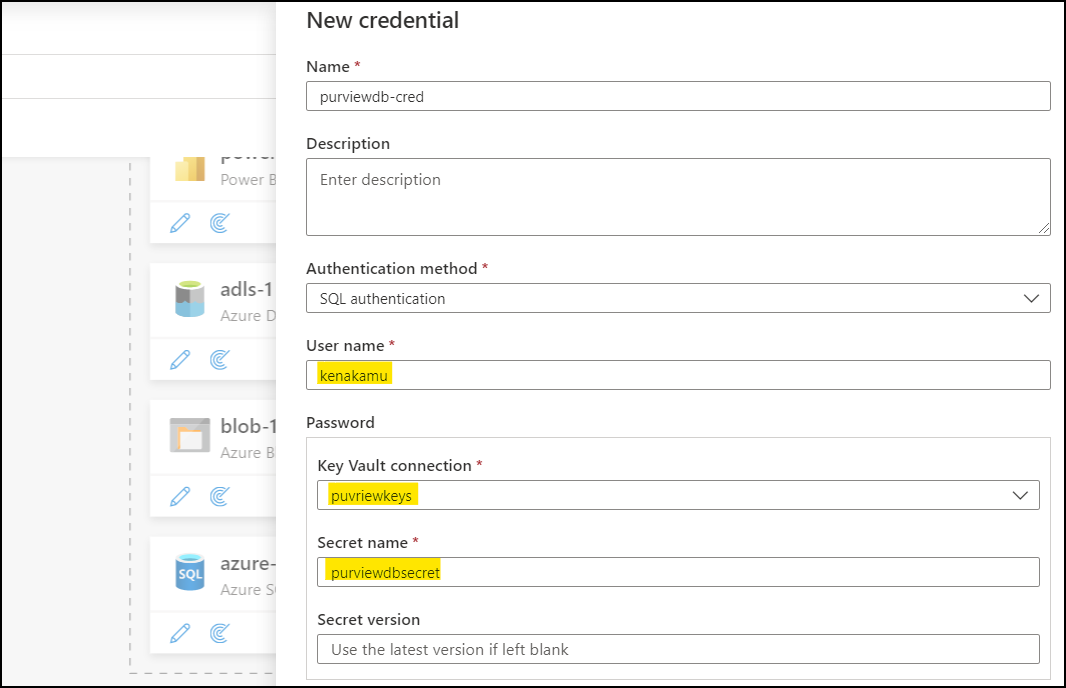Click the blue SQL database icon
The image size is (1066, 688).
[x=189, y=572]
